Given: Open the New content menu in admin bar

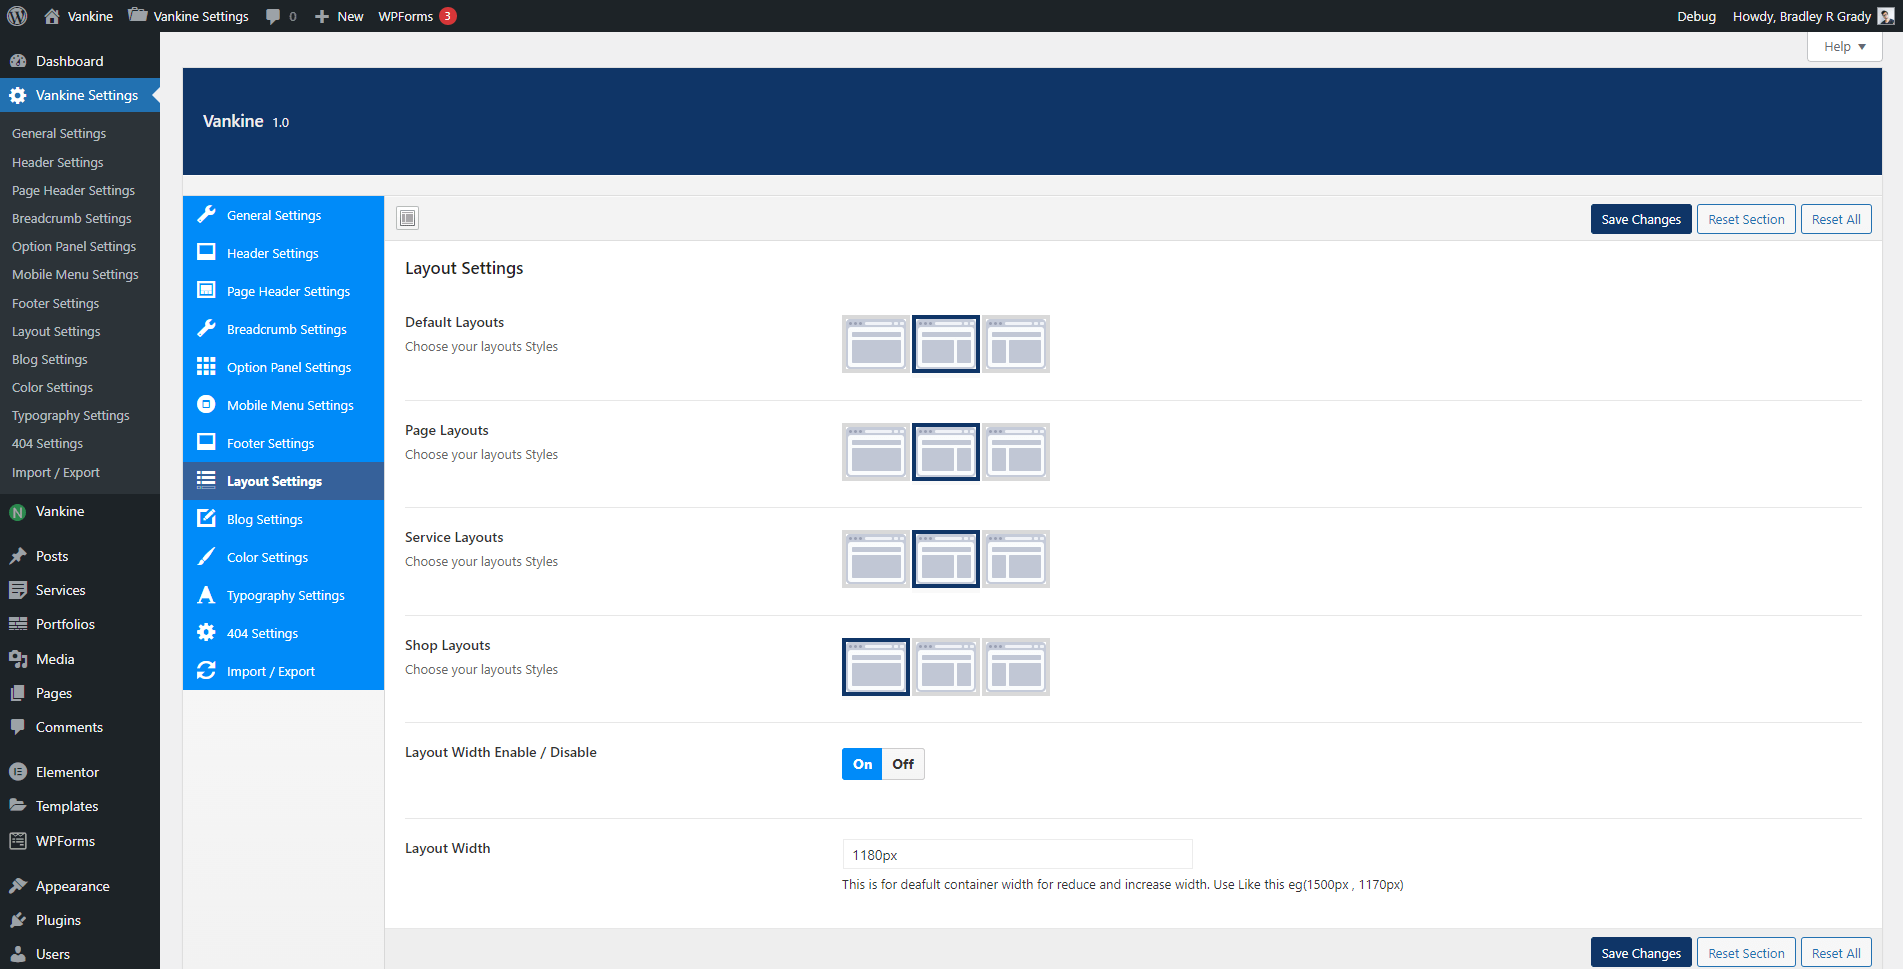Looking at the screenshot, I should 339,16.
